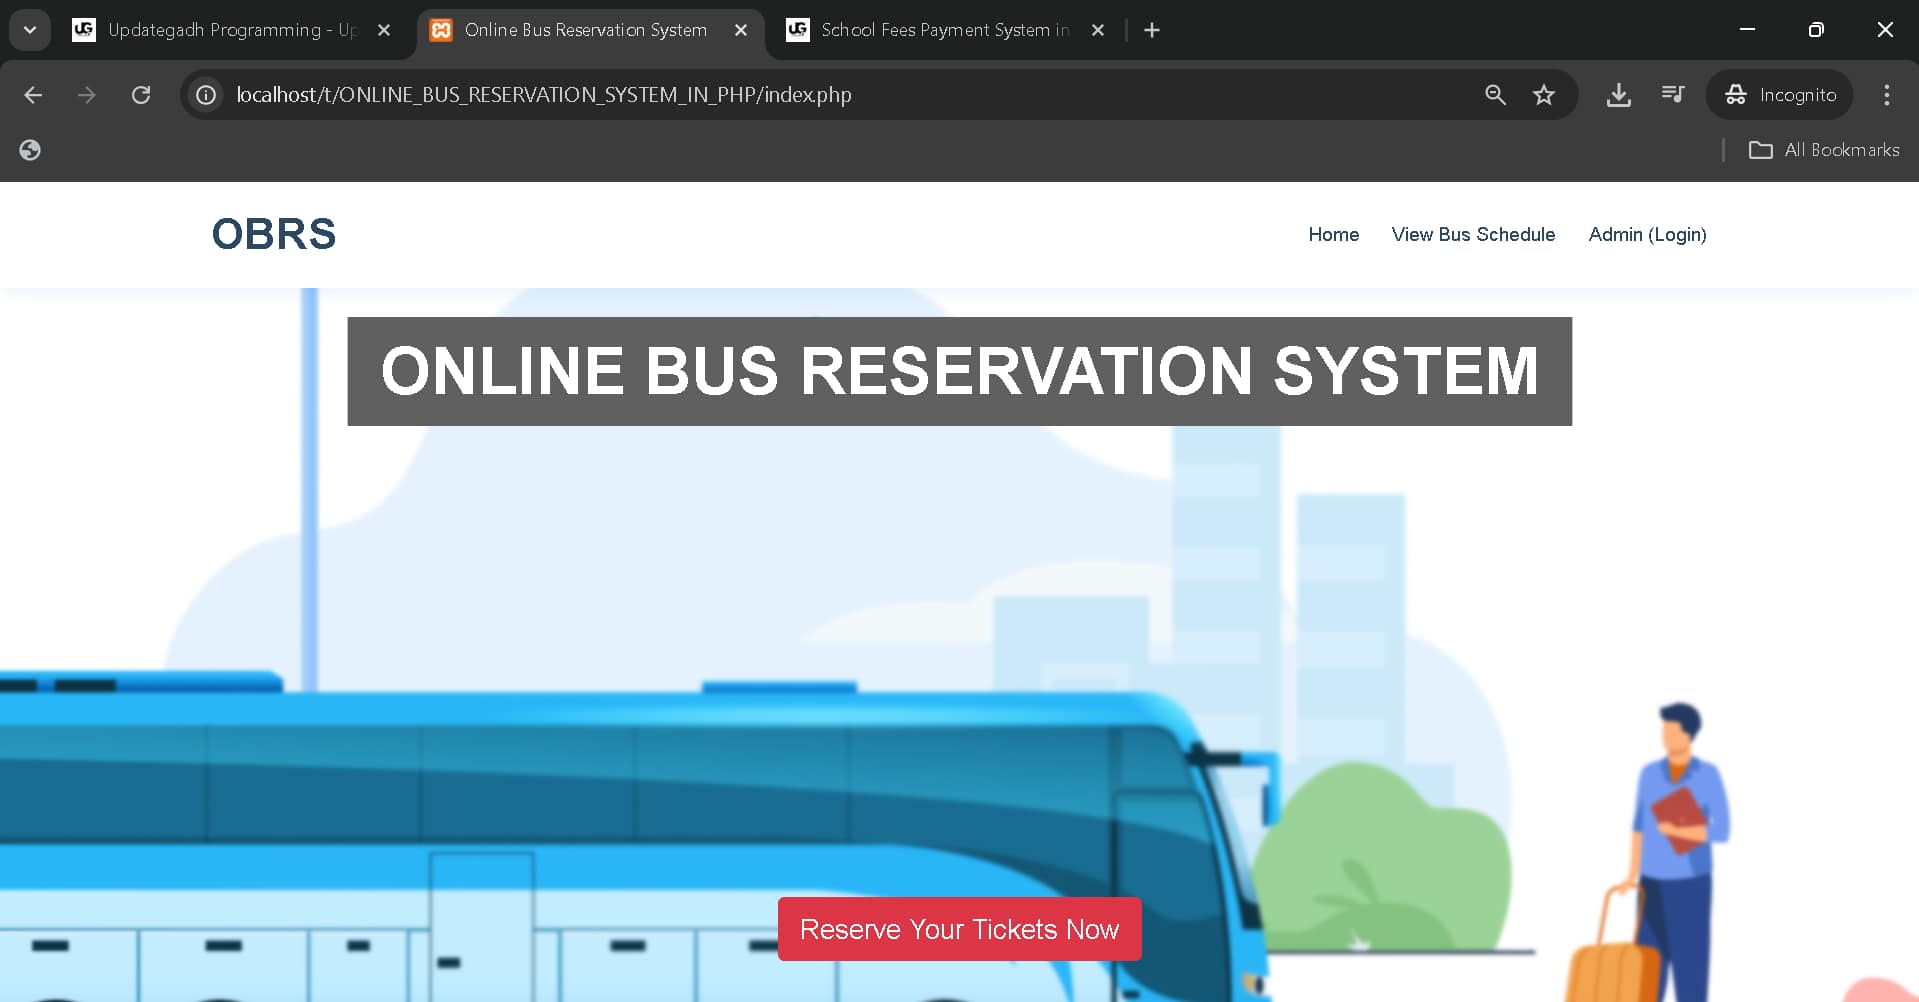Open the XAMPP favicon tab icon
Screen dimensions: 1919x1002
[x=441, y=30]
